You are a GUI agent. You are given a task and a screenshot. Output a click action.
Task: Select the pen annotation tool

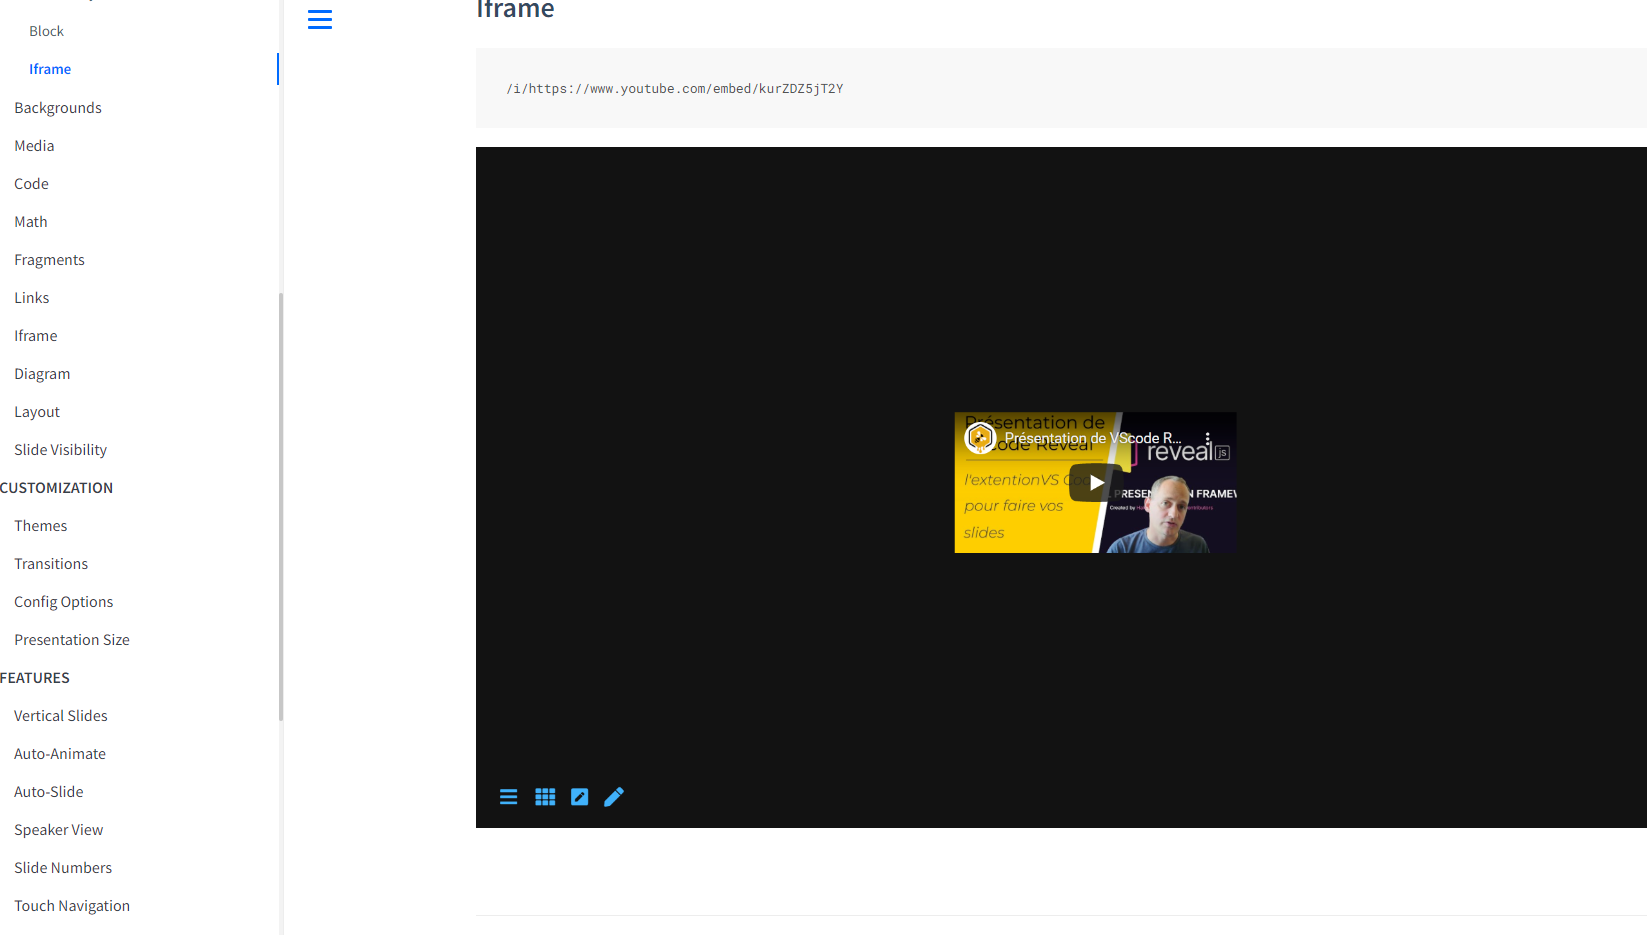tap(613, 797)
